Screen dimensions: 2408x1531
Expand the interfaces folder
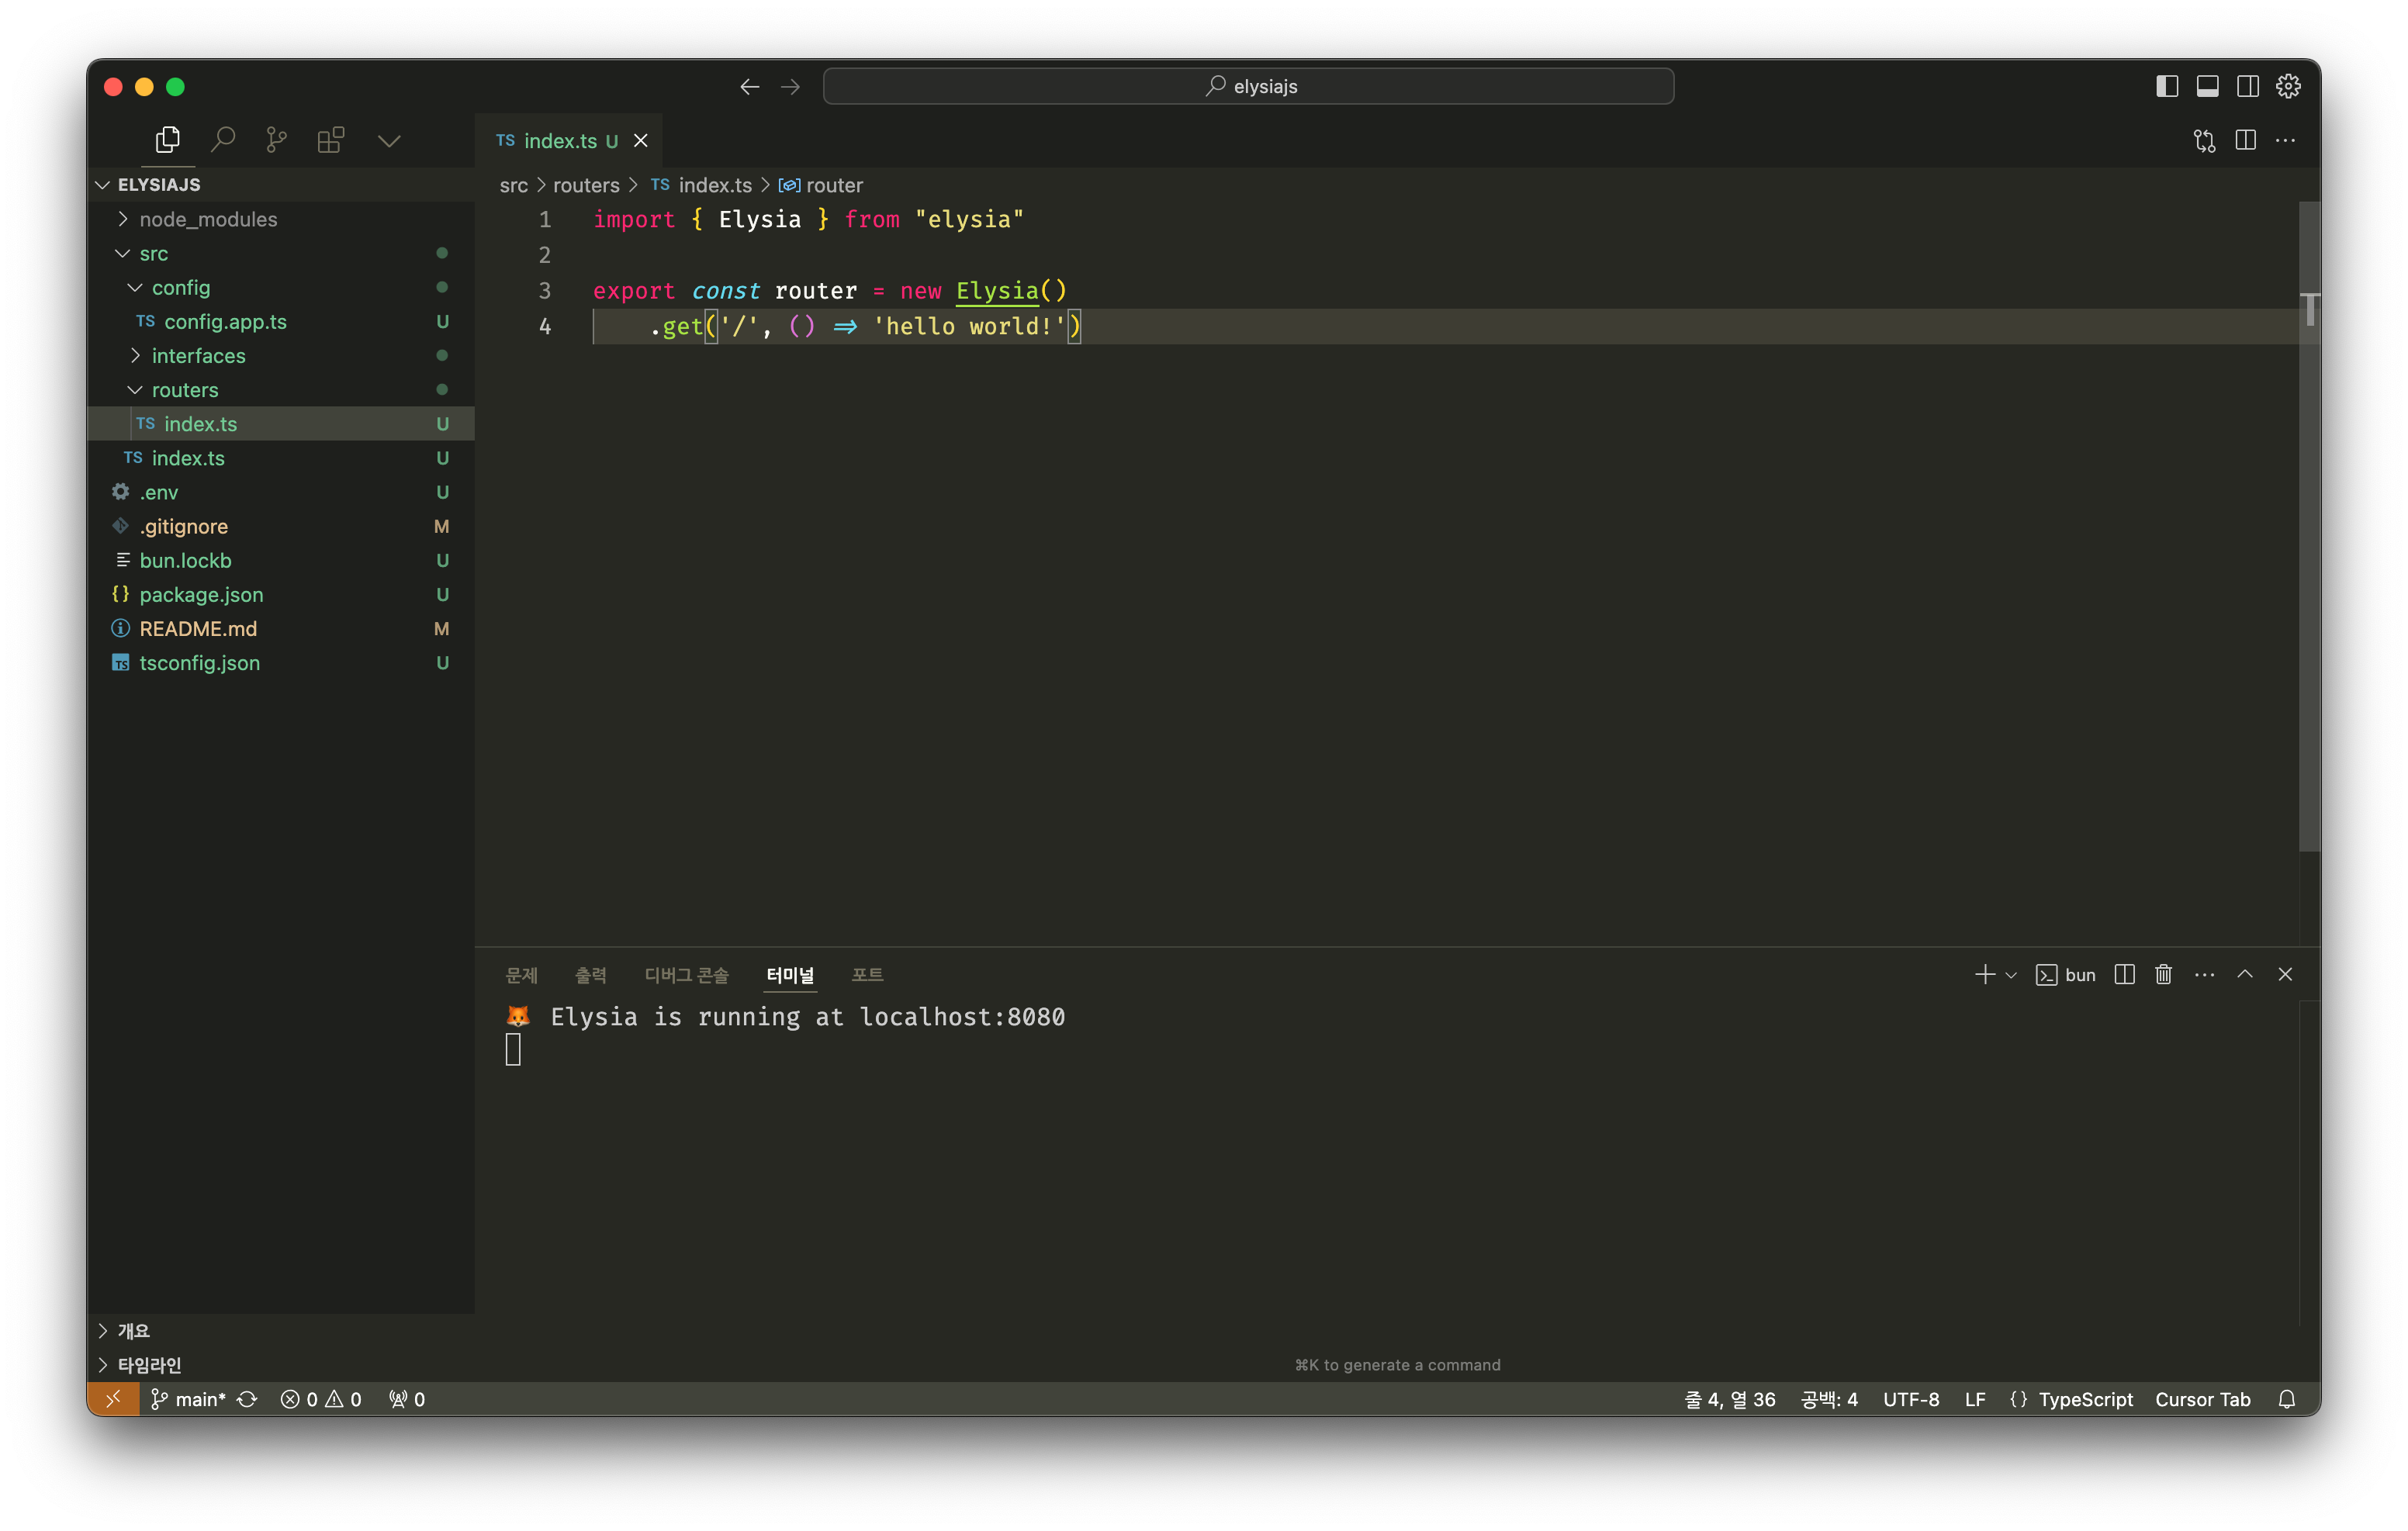pos(198,356)
